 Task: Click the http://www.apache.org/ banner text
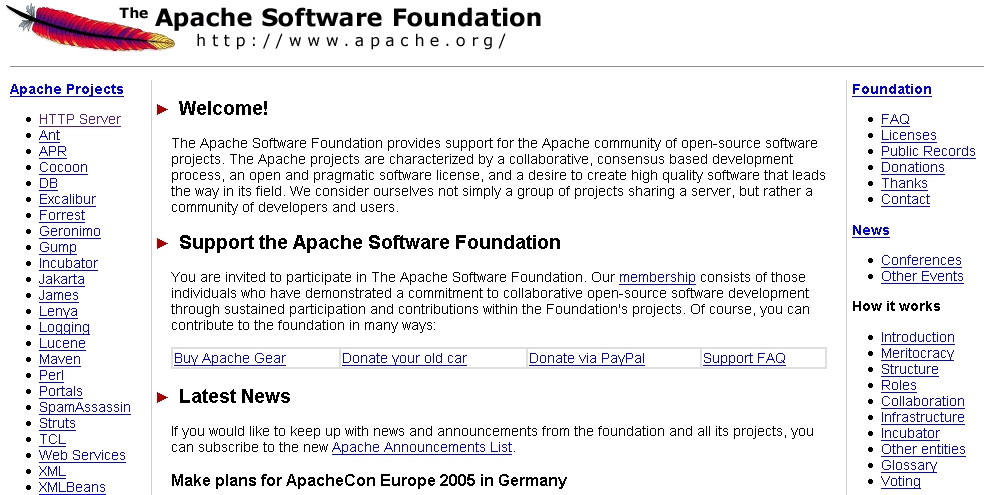352,42
